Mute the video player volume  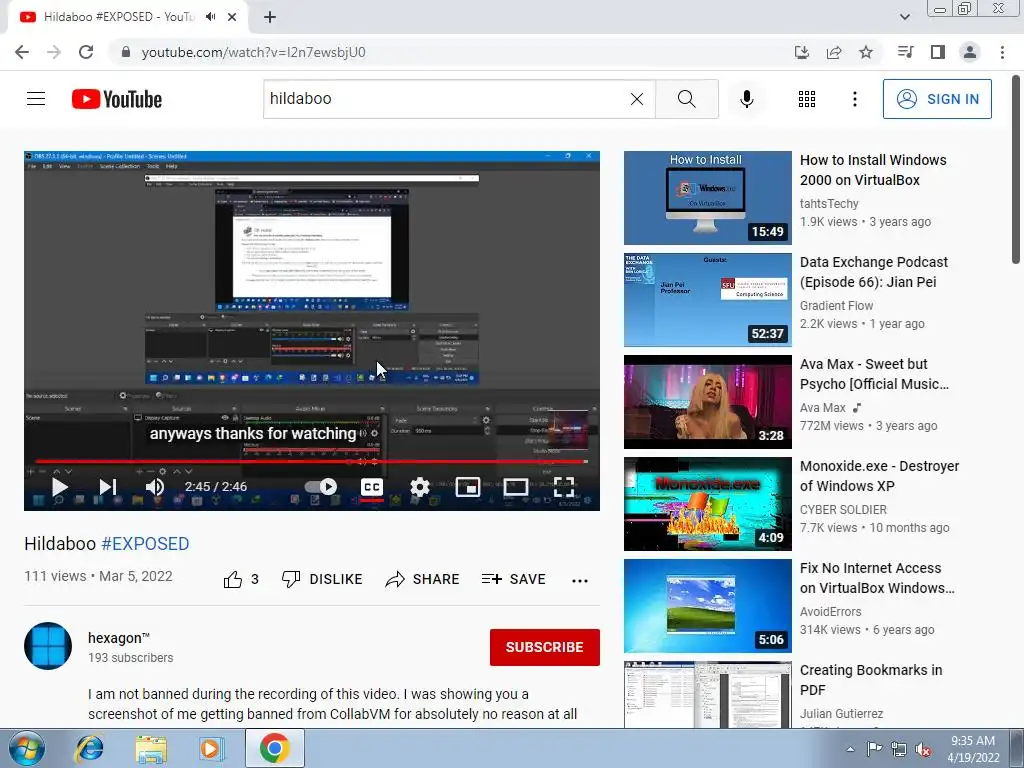155,487
